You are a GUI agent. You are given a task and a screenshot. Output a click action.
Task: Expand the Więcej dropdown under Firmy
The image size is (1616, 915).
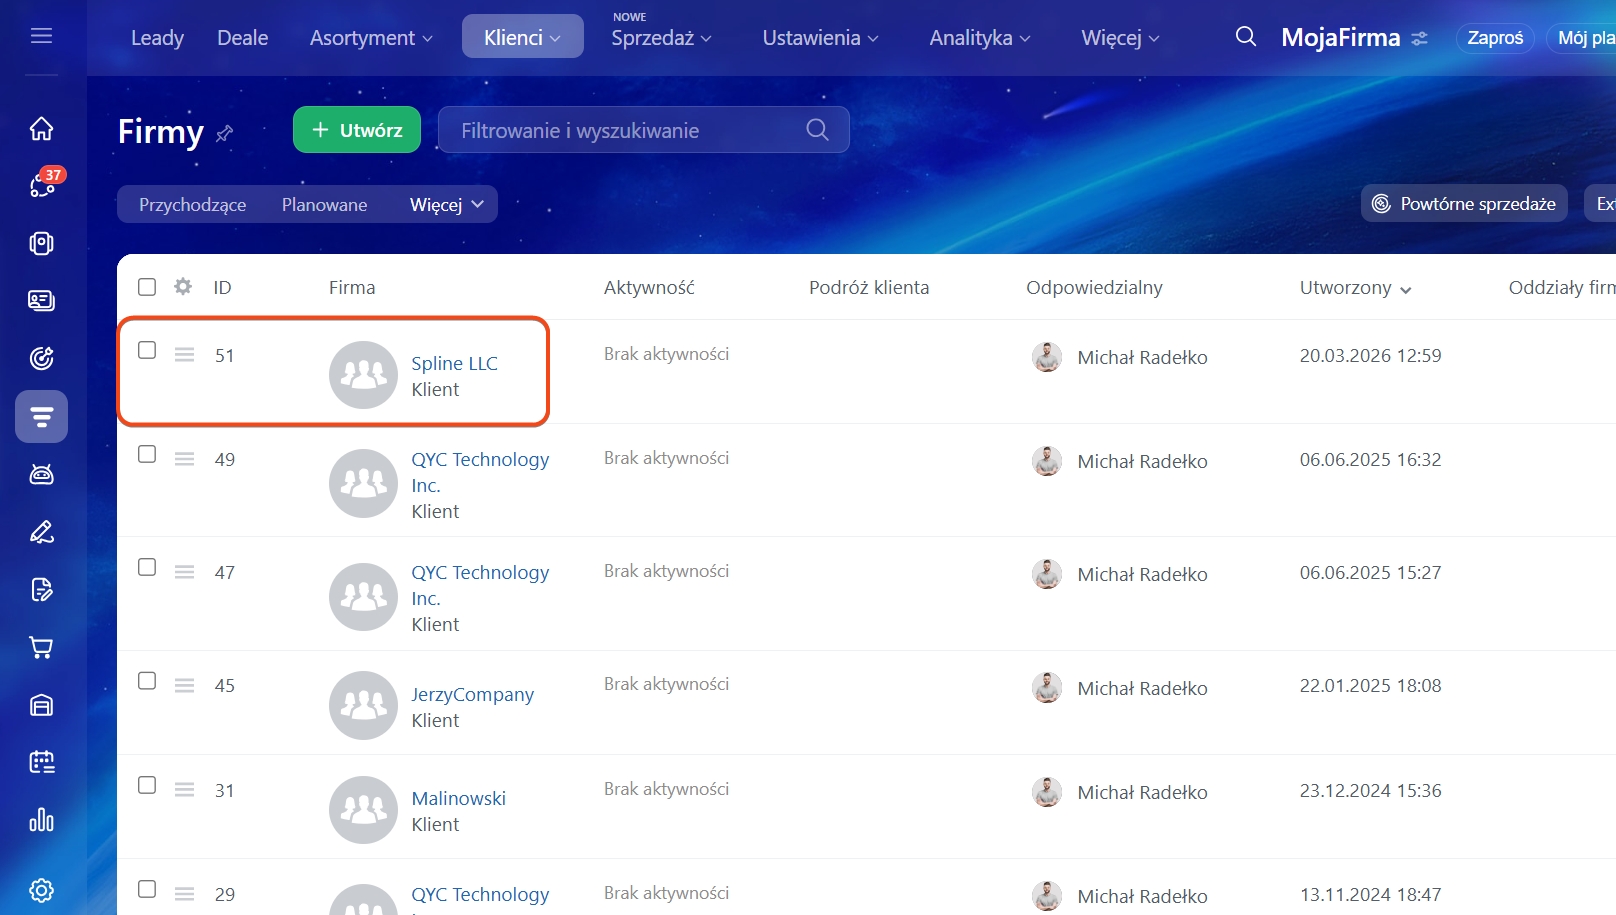(x=446, y=204)
